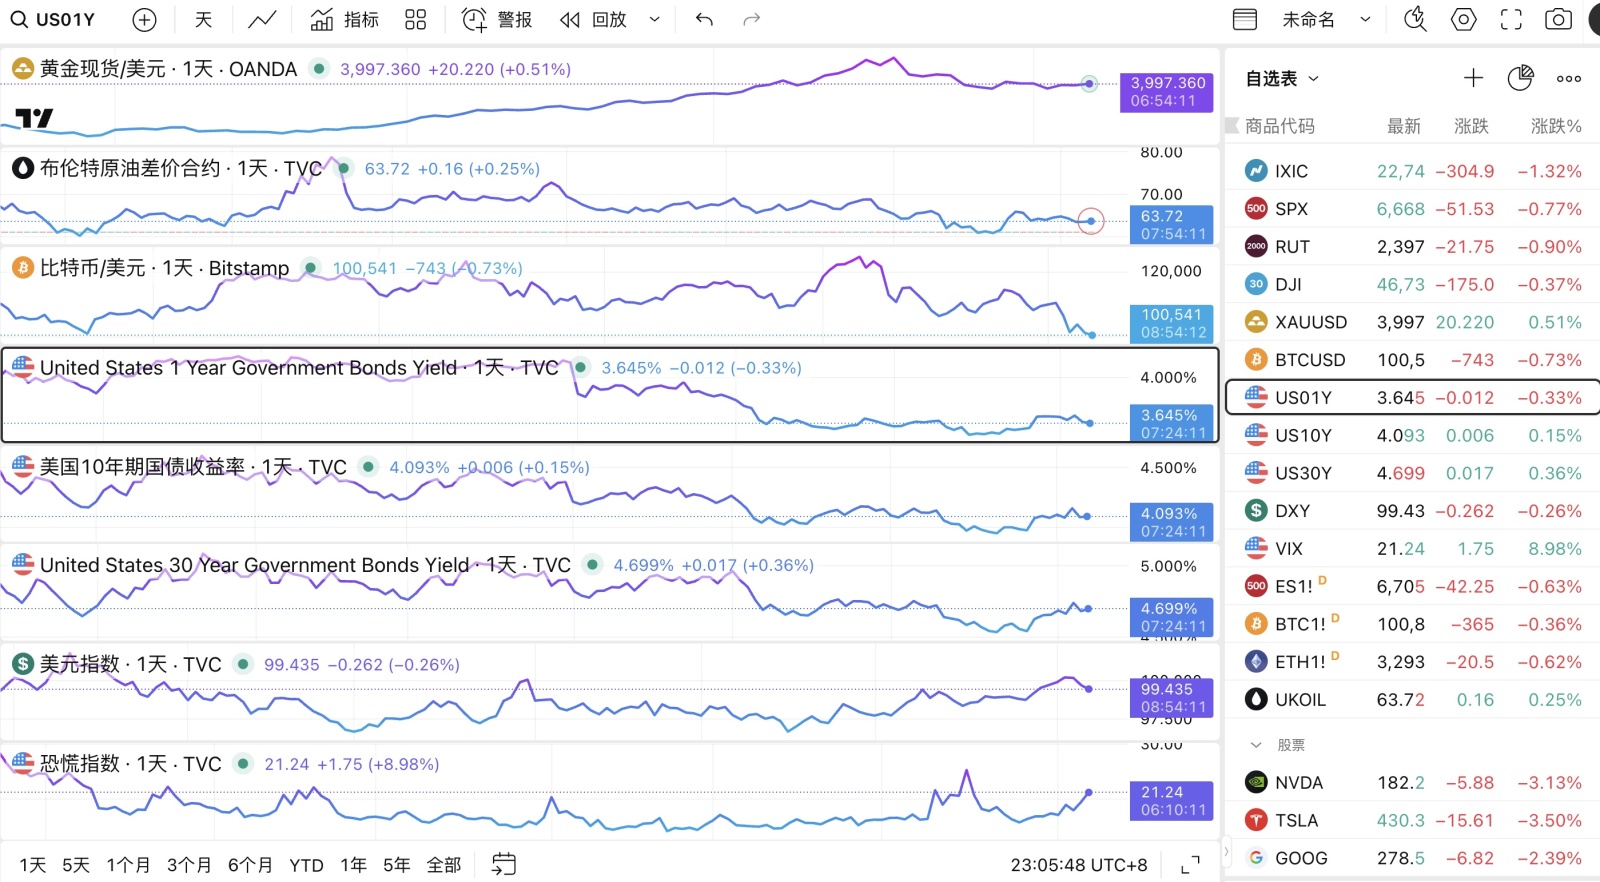This screenshot has height=882, width=1600.
Task: Set time range to 1年
Action: point(353,865)
